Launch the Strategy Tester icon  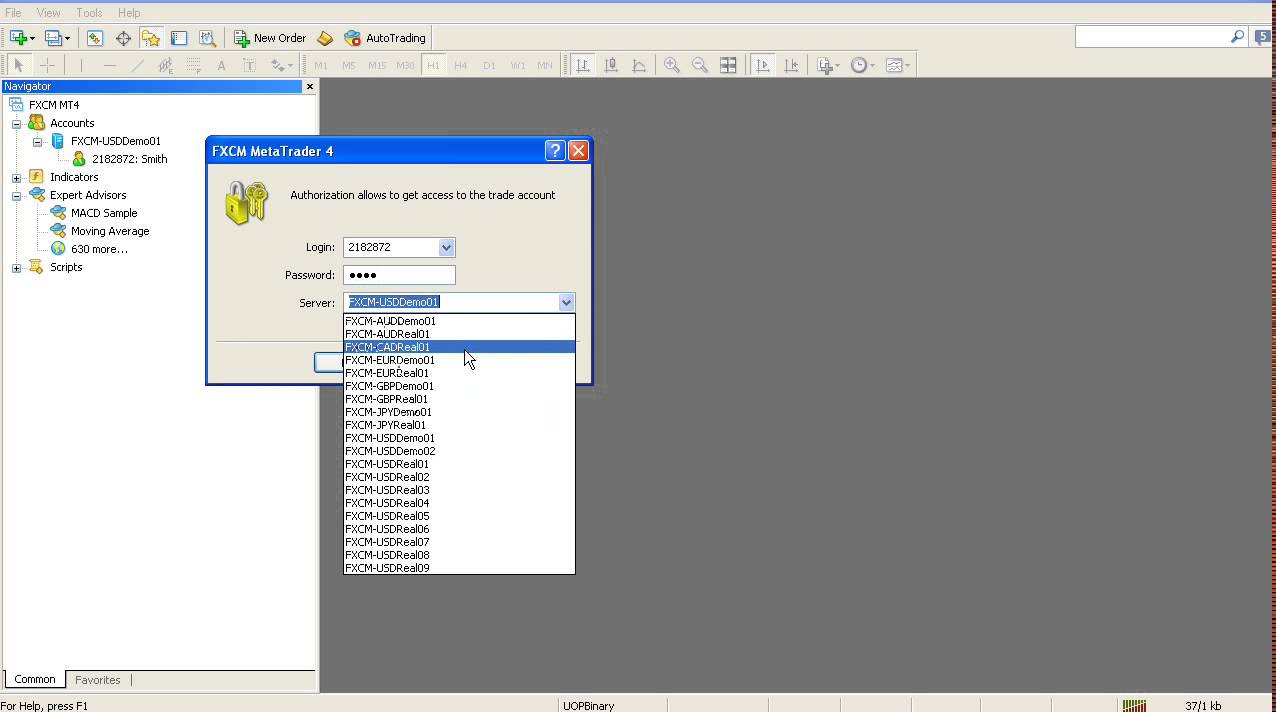[207, 38]
